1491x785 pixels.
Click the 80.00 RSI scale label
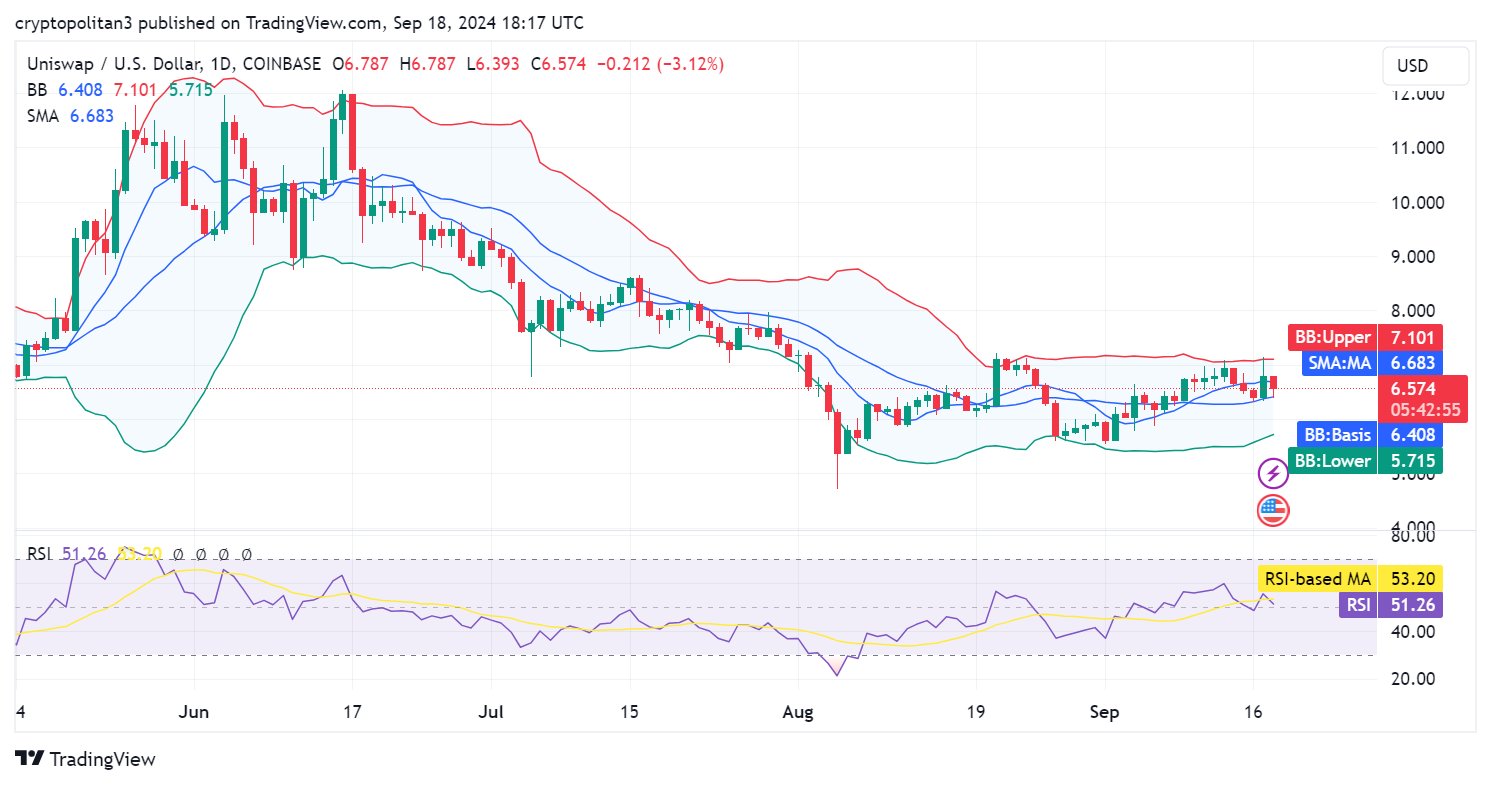coord(1413,536)
